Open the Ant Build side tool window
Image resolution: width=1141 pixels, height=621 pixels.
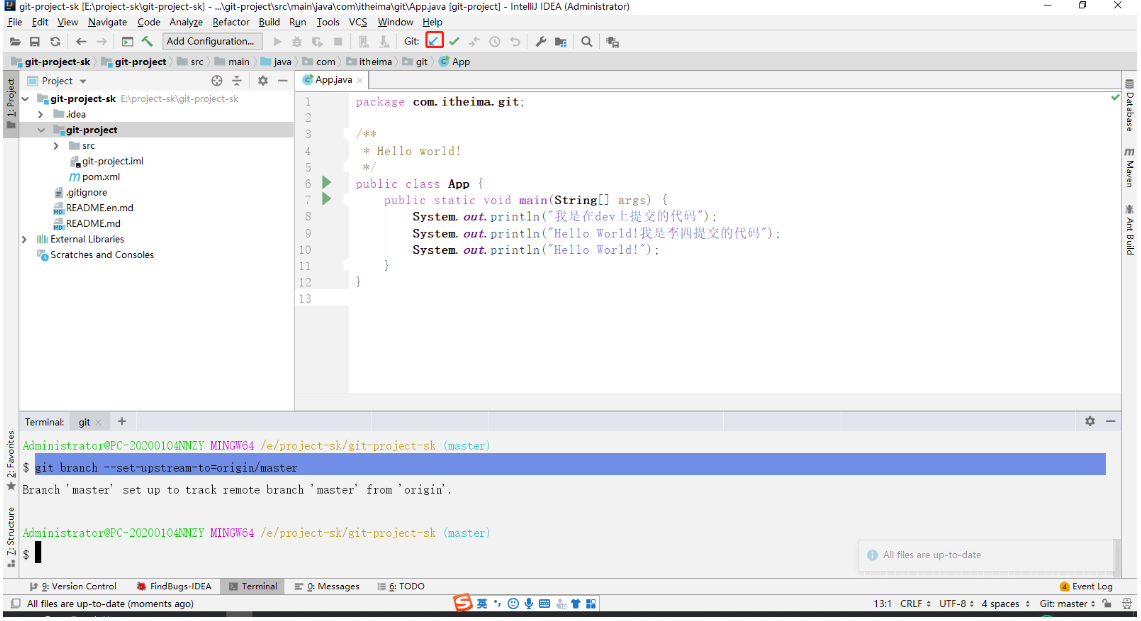click(1129, 230)
